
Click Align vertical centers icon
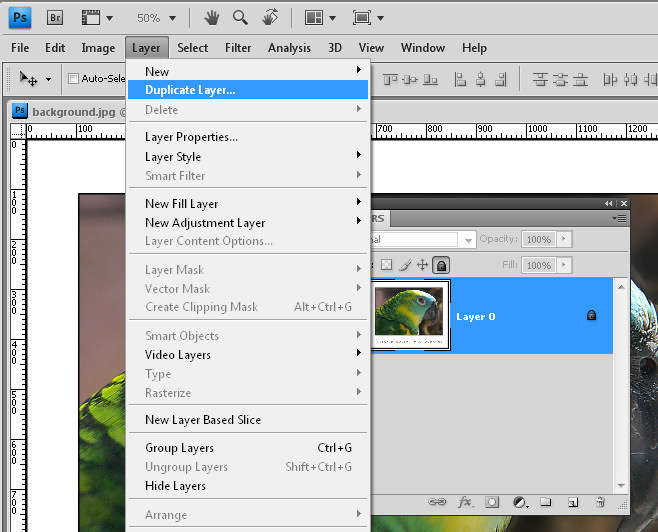pyautogui.click(x=410, y=79)
